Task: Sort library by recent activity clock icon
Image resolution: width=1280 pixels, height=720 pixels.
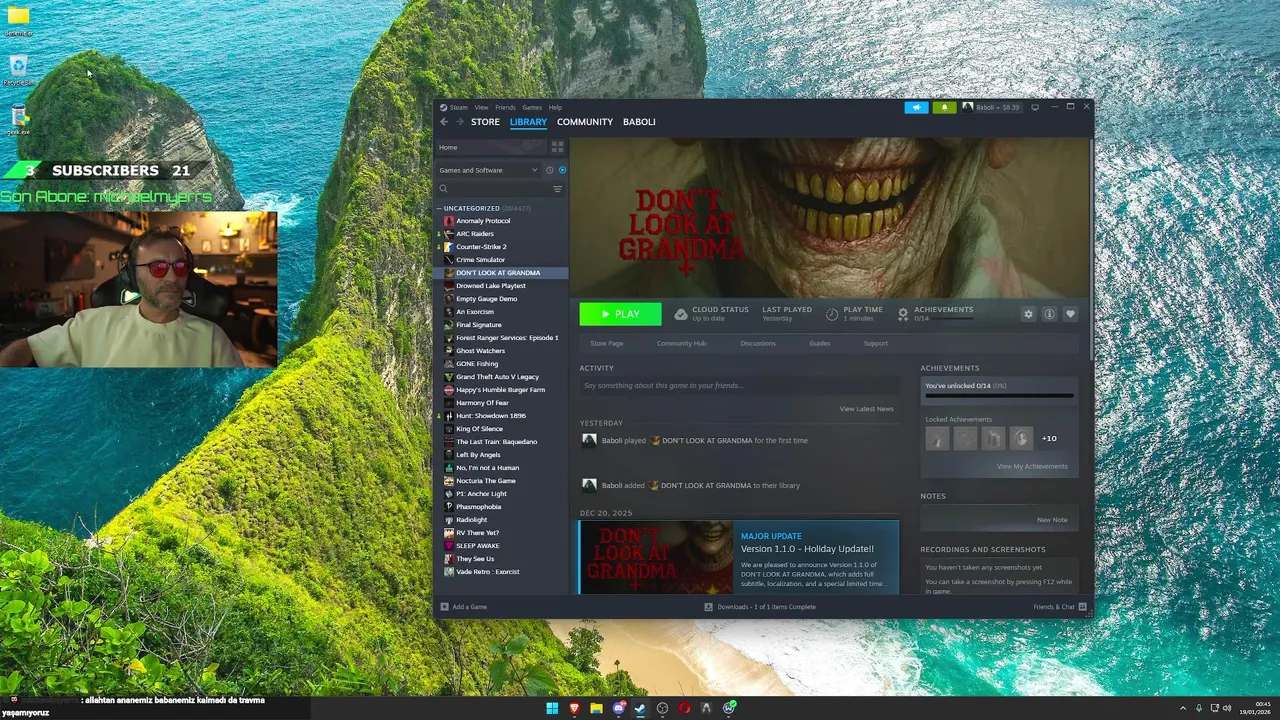Action: tap(549, 170)
